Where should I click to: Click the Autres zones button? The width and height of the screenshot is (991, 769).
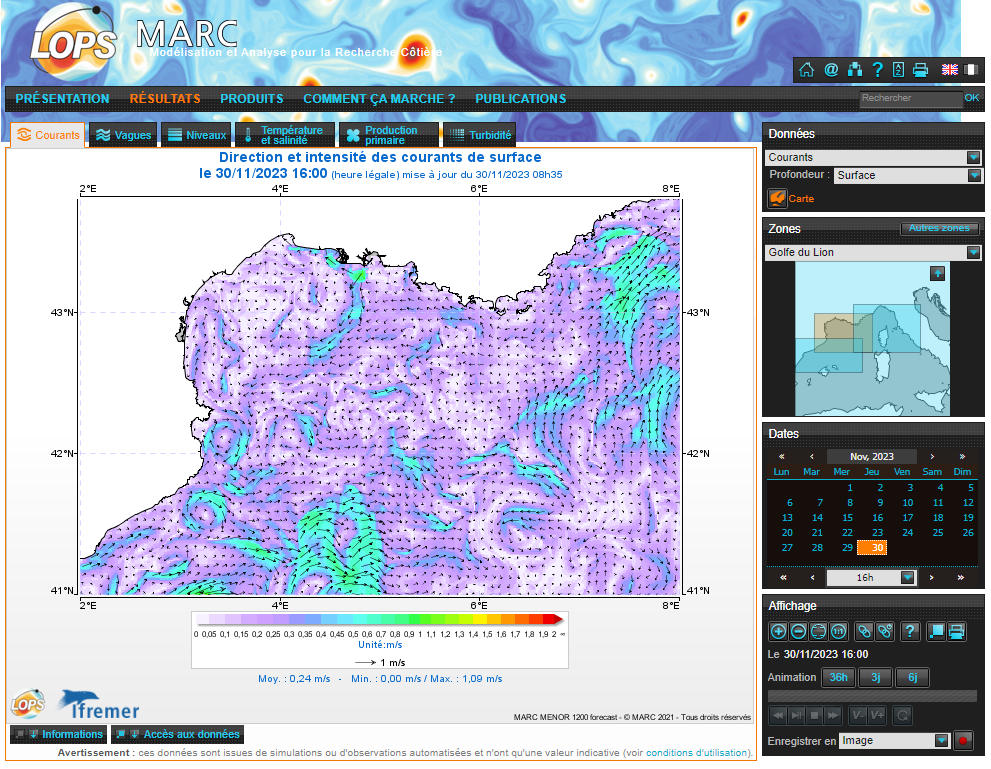[940, 229]
